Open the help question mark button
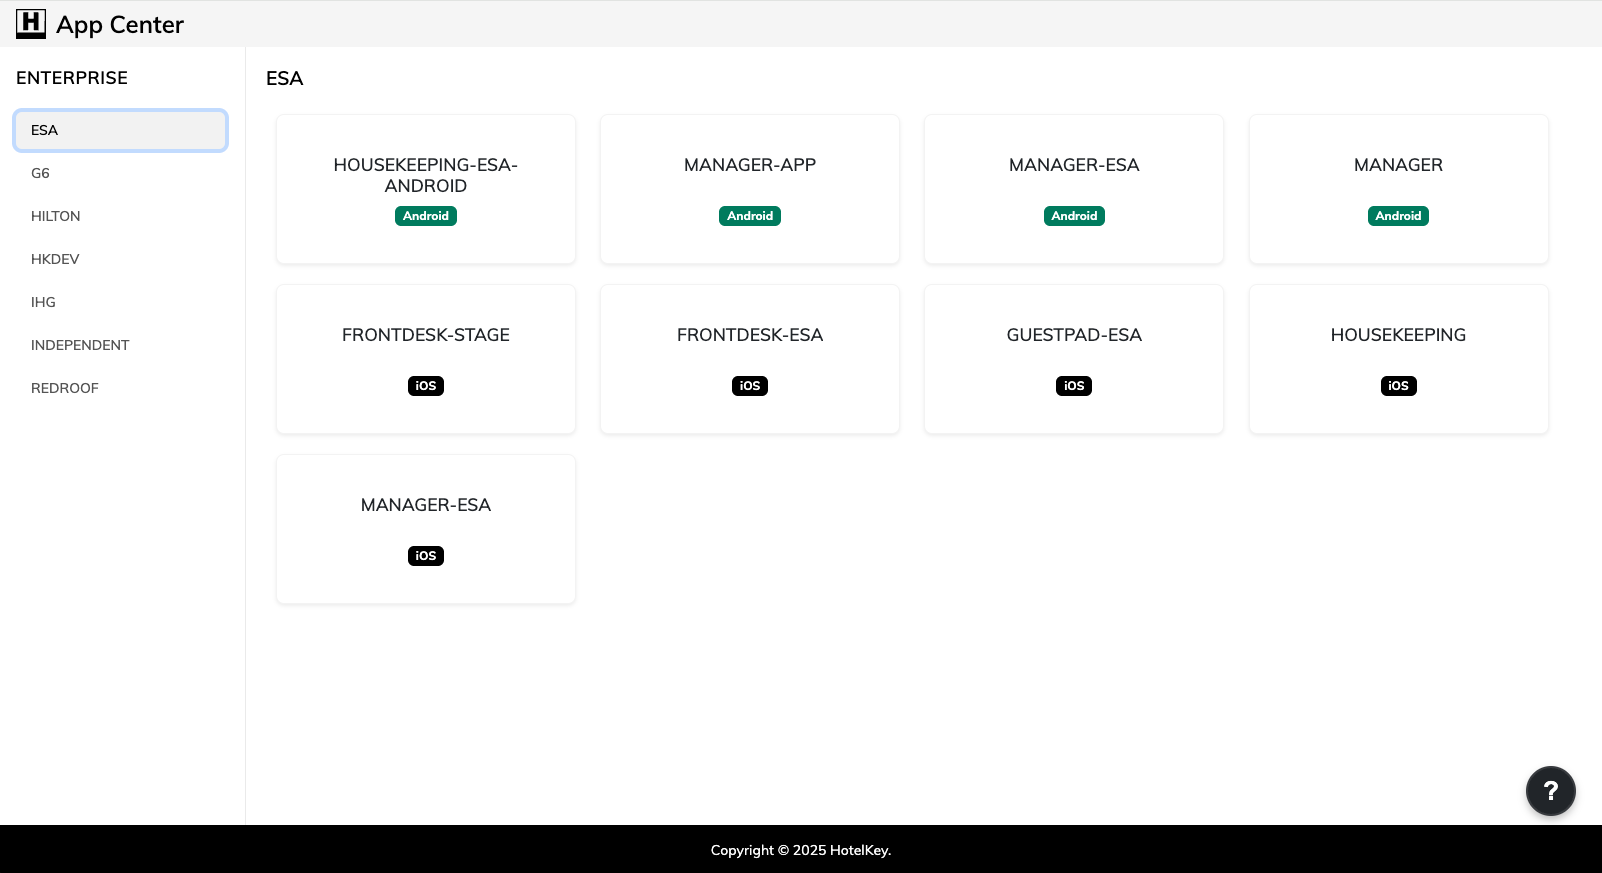This screenshot has height=873, width=1602. [1550, 791]
